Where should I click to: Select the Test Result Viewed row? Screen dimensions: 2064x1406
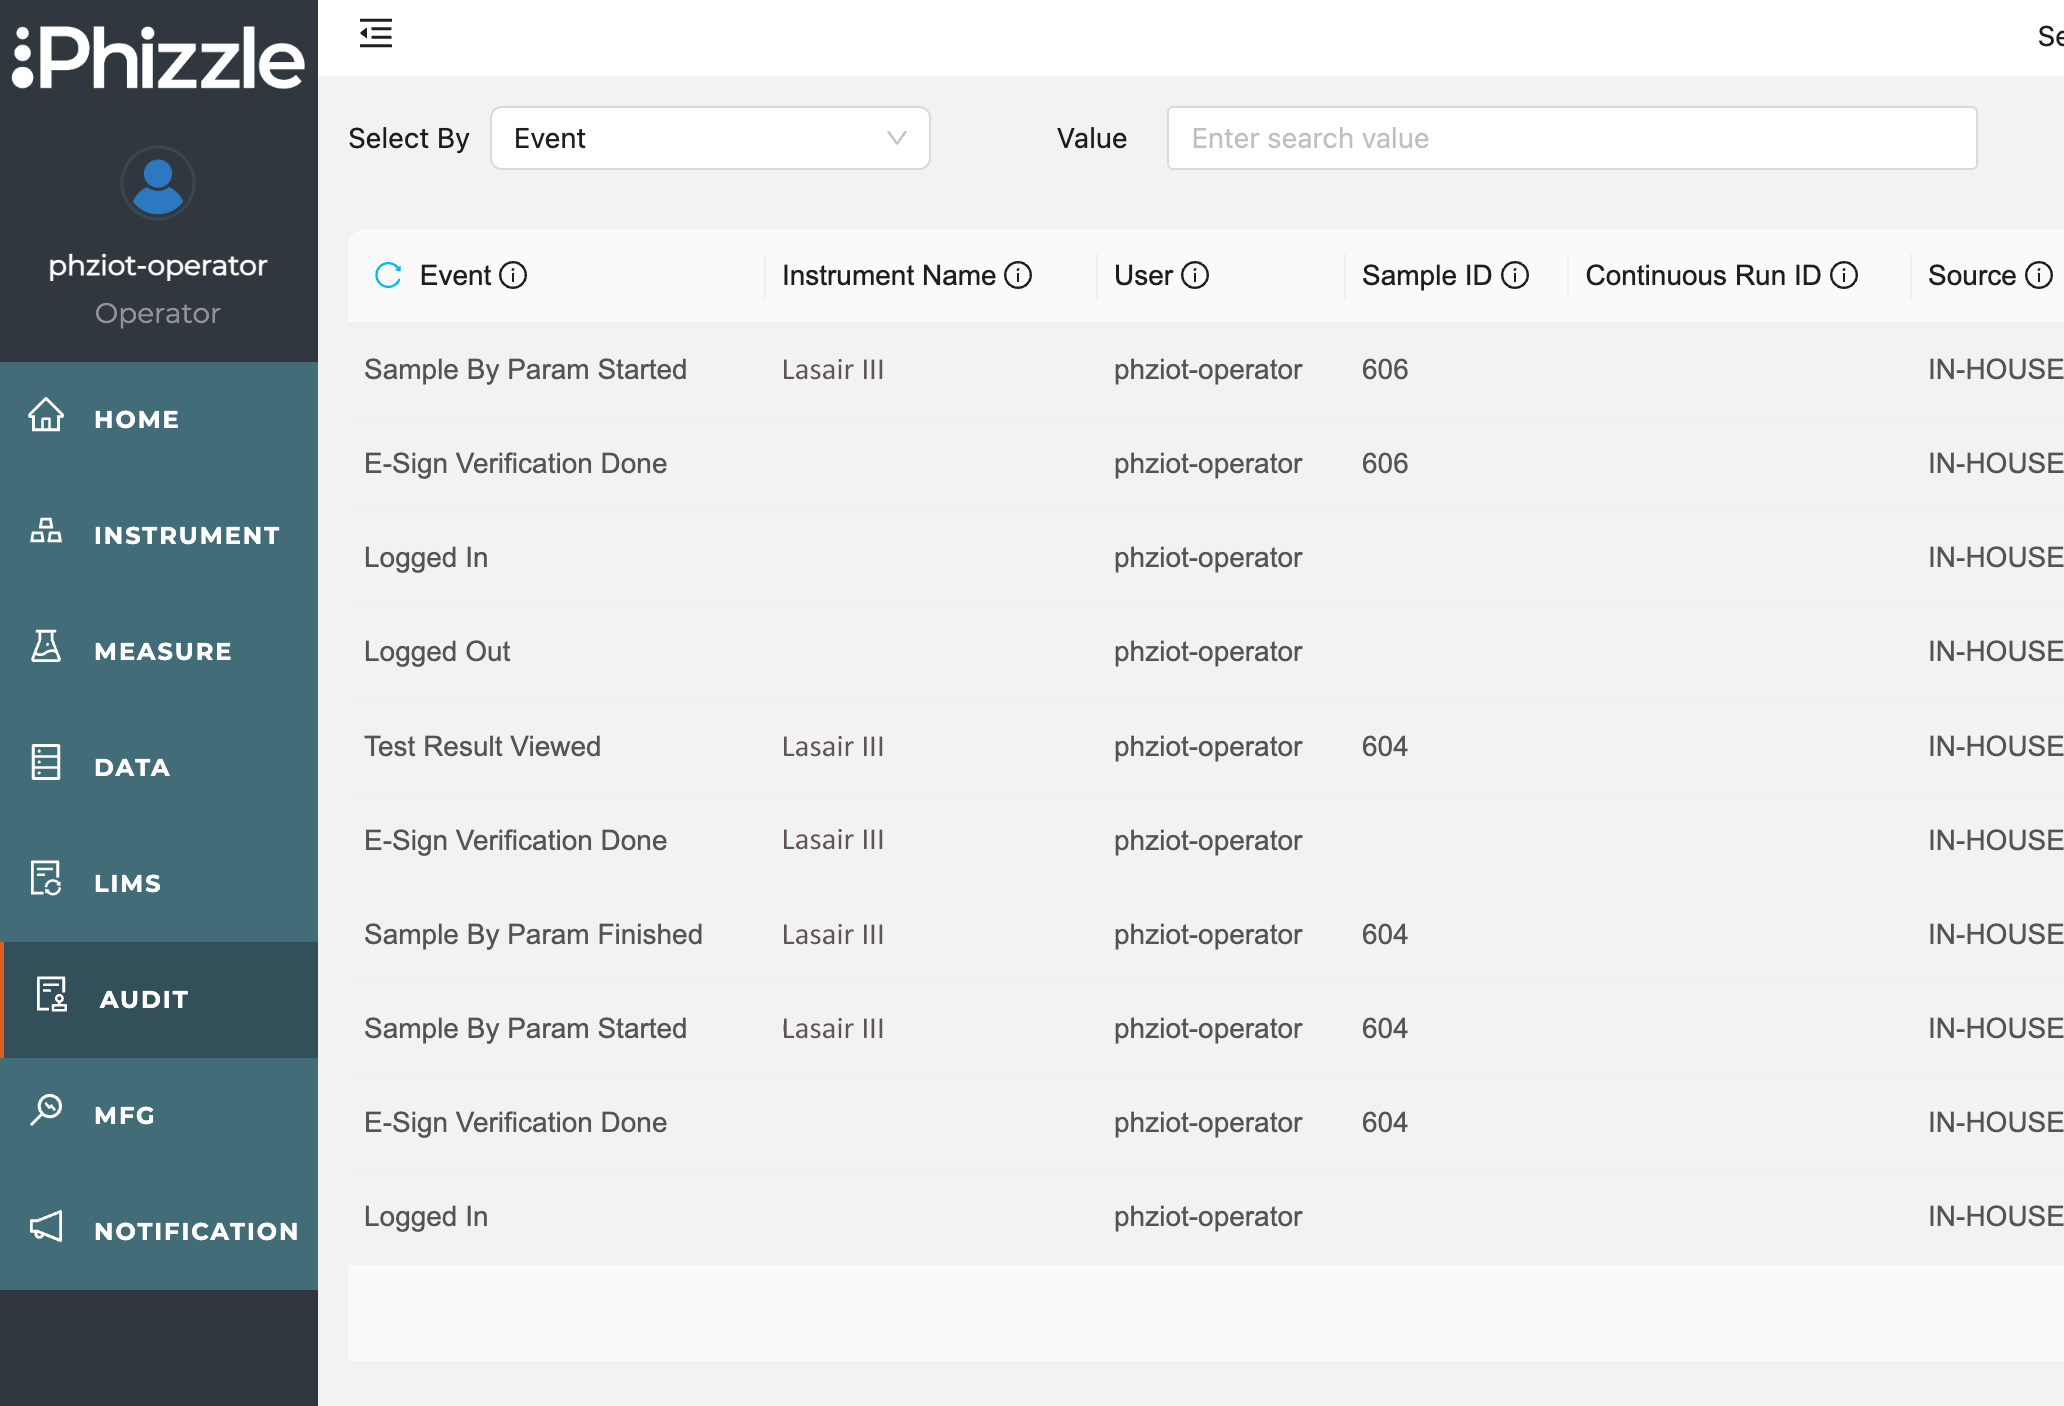482,746
